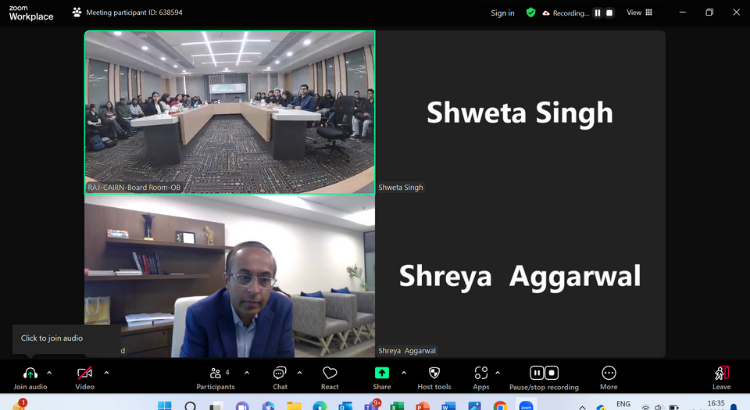Expand the Chat options arrow
This screenshot has width=750, height=410.
click(x=299, y=372)
